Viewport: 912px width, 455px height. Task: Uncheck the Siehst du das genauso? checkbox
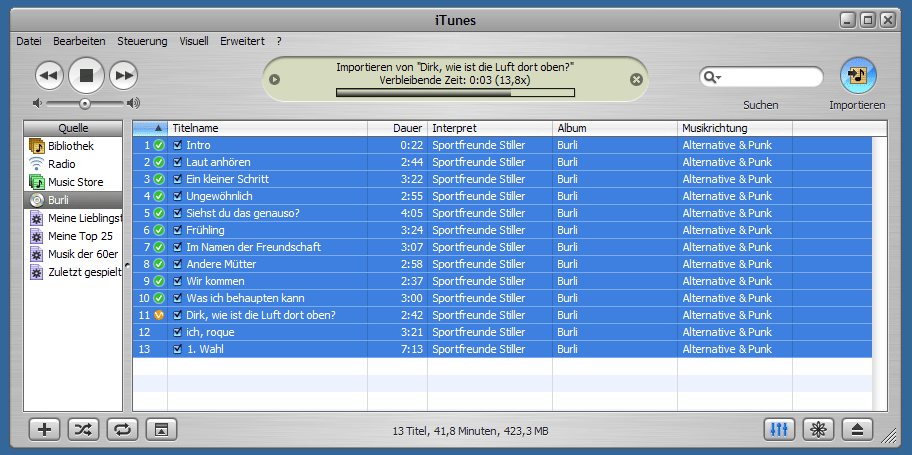[177, 213]
